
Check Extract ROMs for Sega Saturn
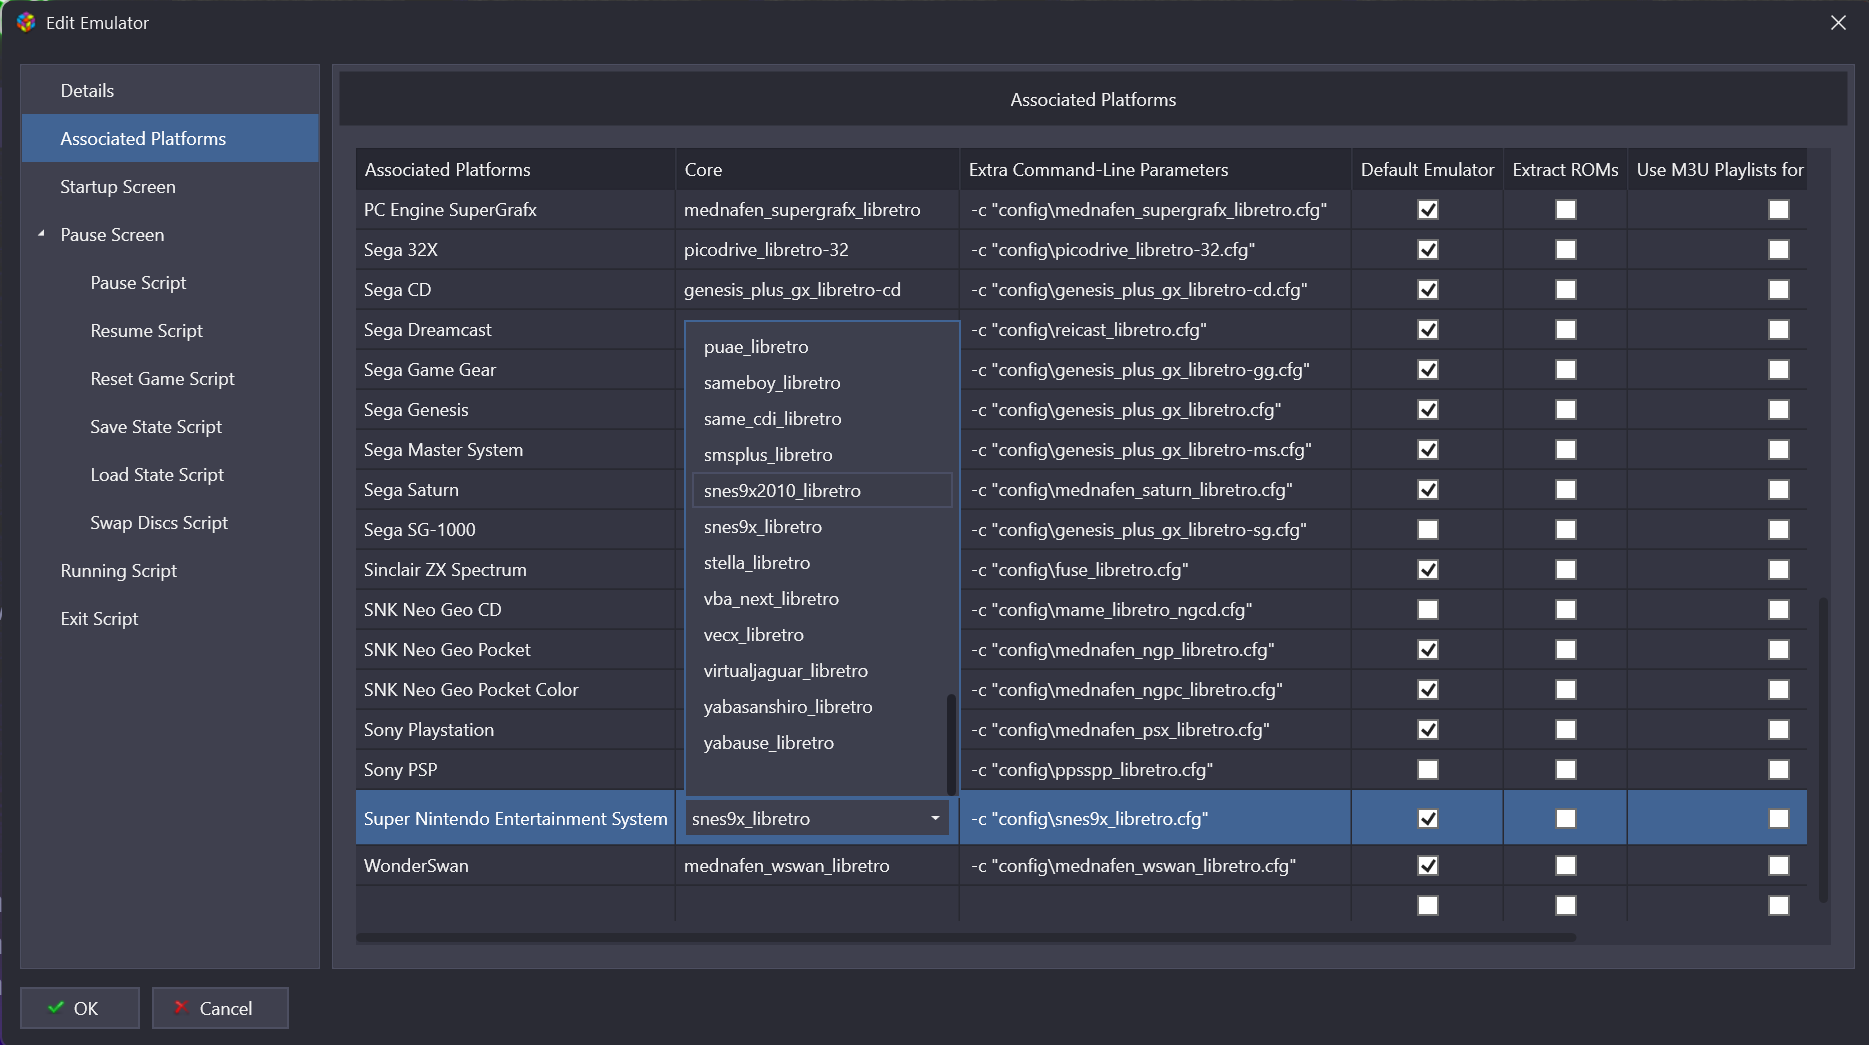(x=1566, y=490)
